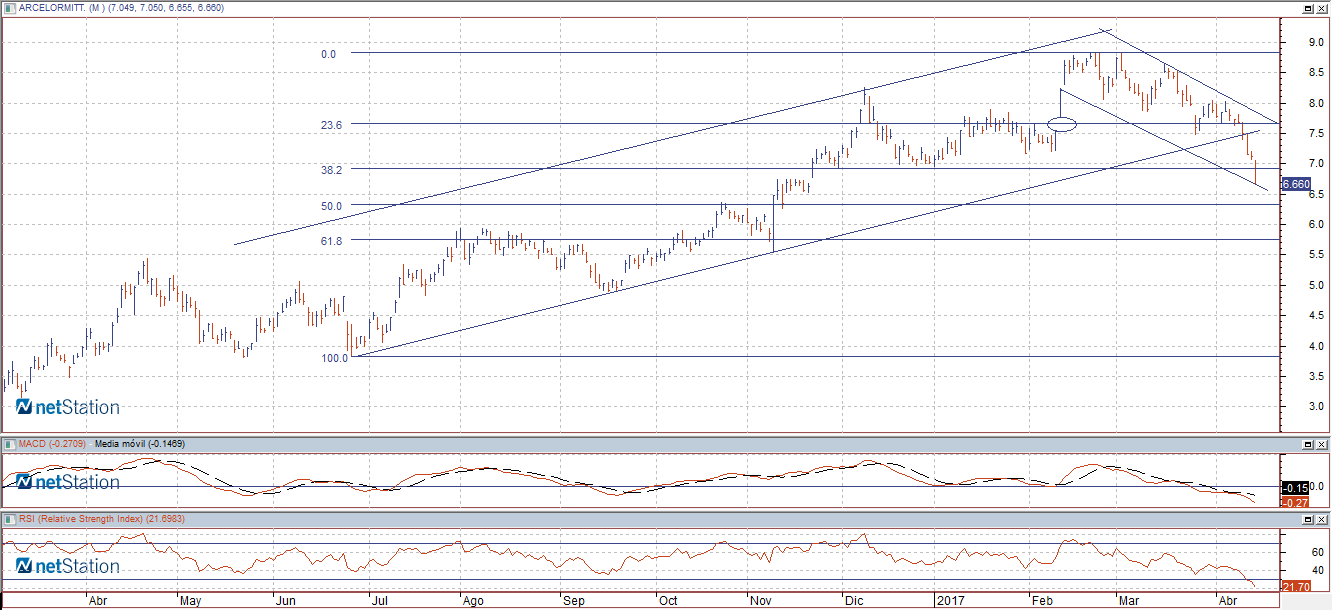The image size is (1332, 610).
Task: Click the RSI value tag 21.70
Action: (1295, 585)
